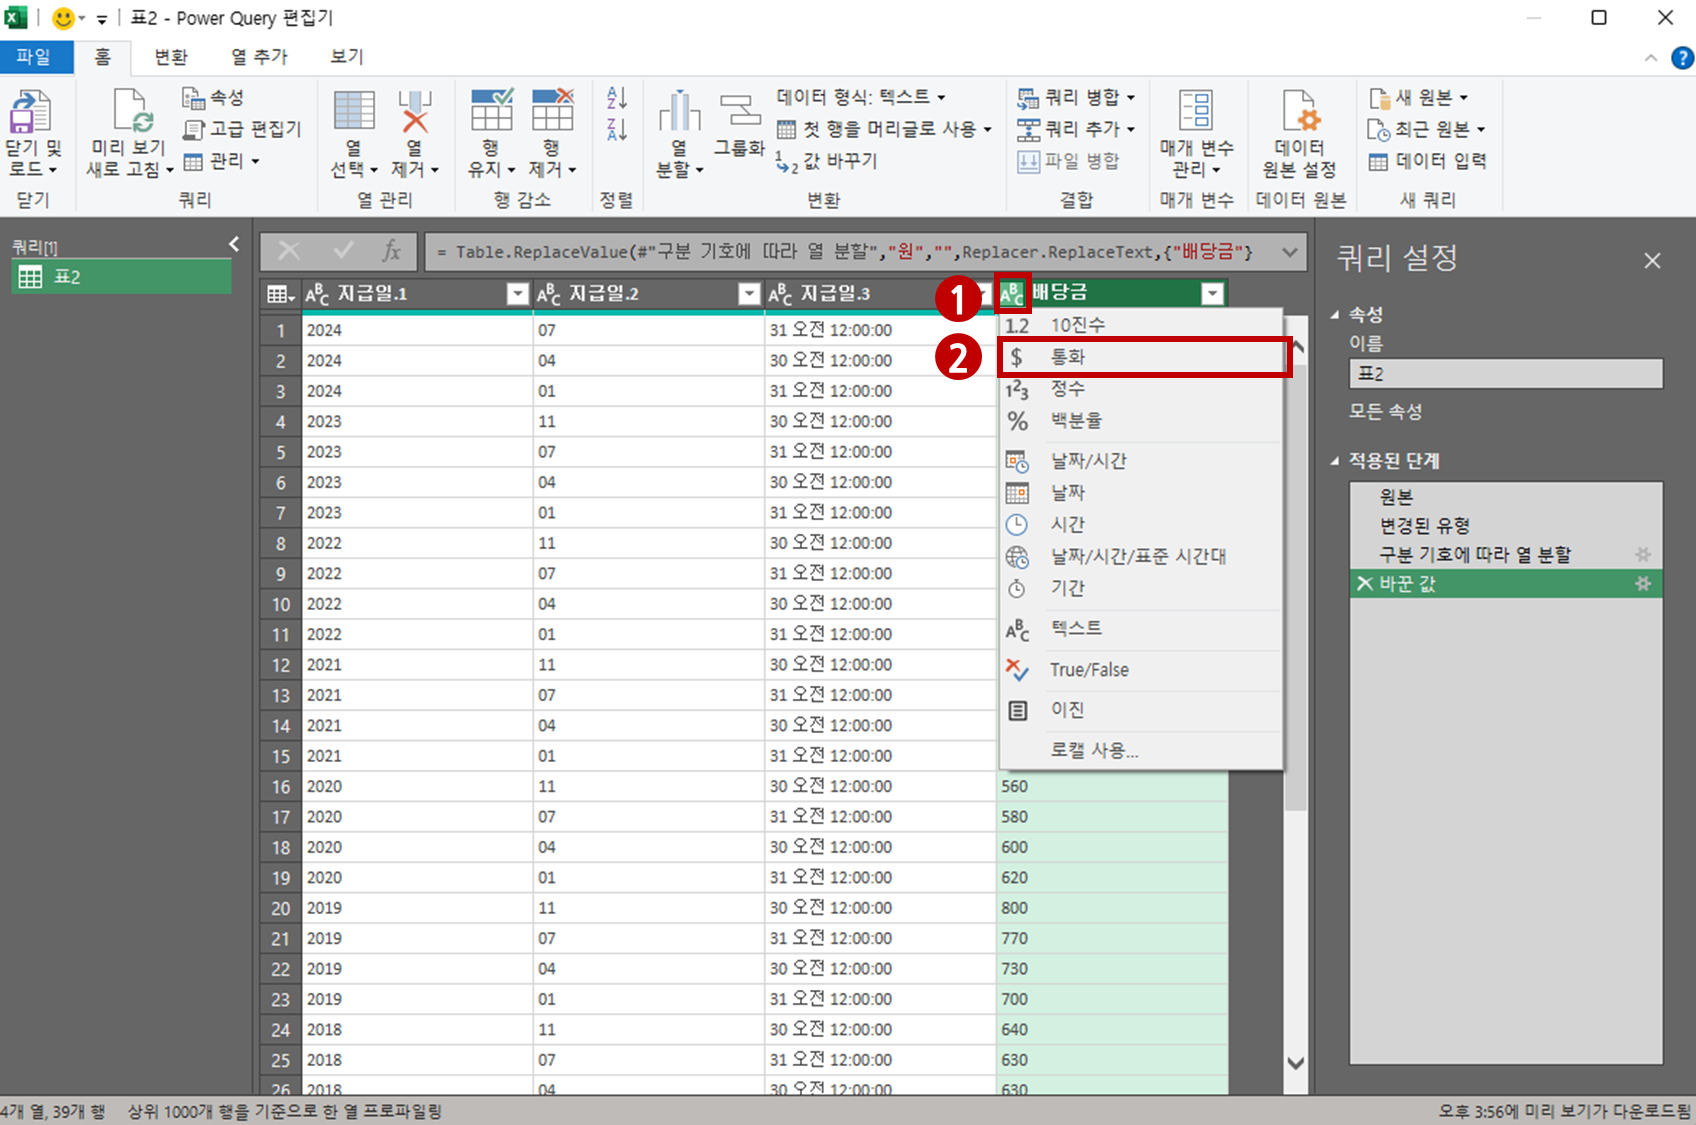Click the 지급일.1 column type icon
Image resolution: width=1696 pixels, height=1125 pixels.
click(317, 294)
